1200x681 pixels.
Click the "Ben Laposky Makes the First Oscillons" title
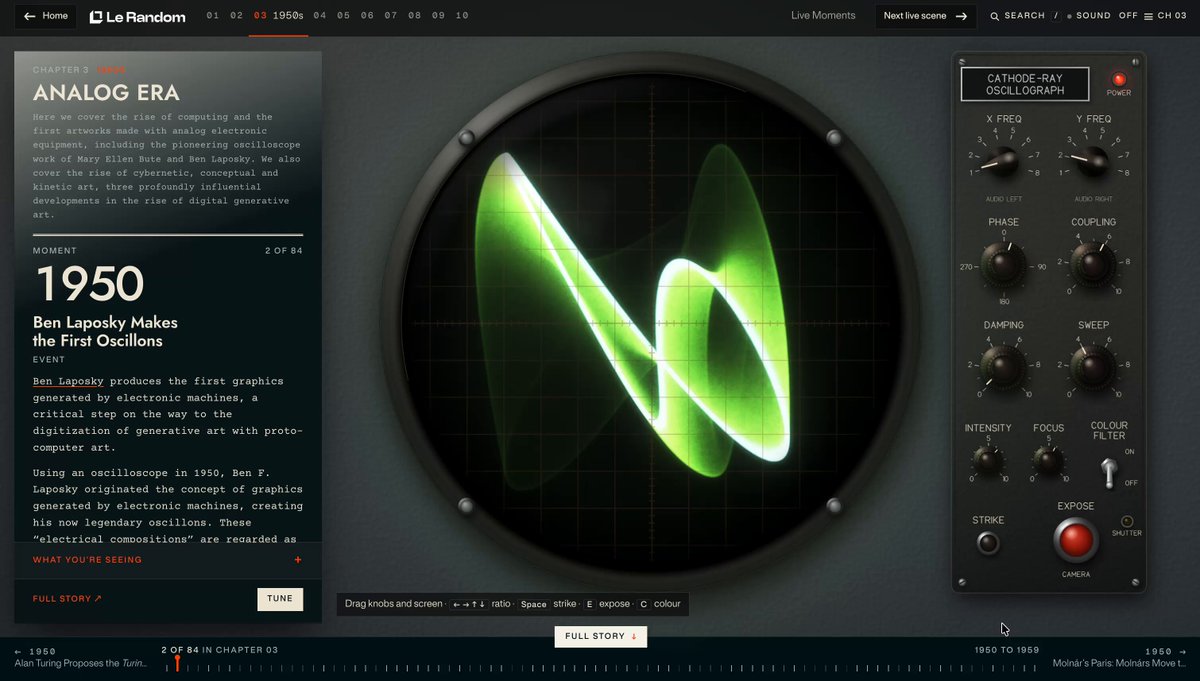(105, 331)
